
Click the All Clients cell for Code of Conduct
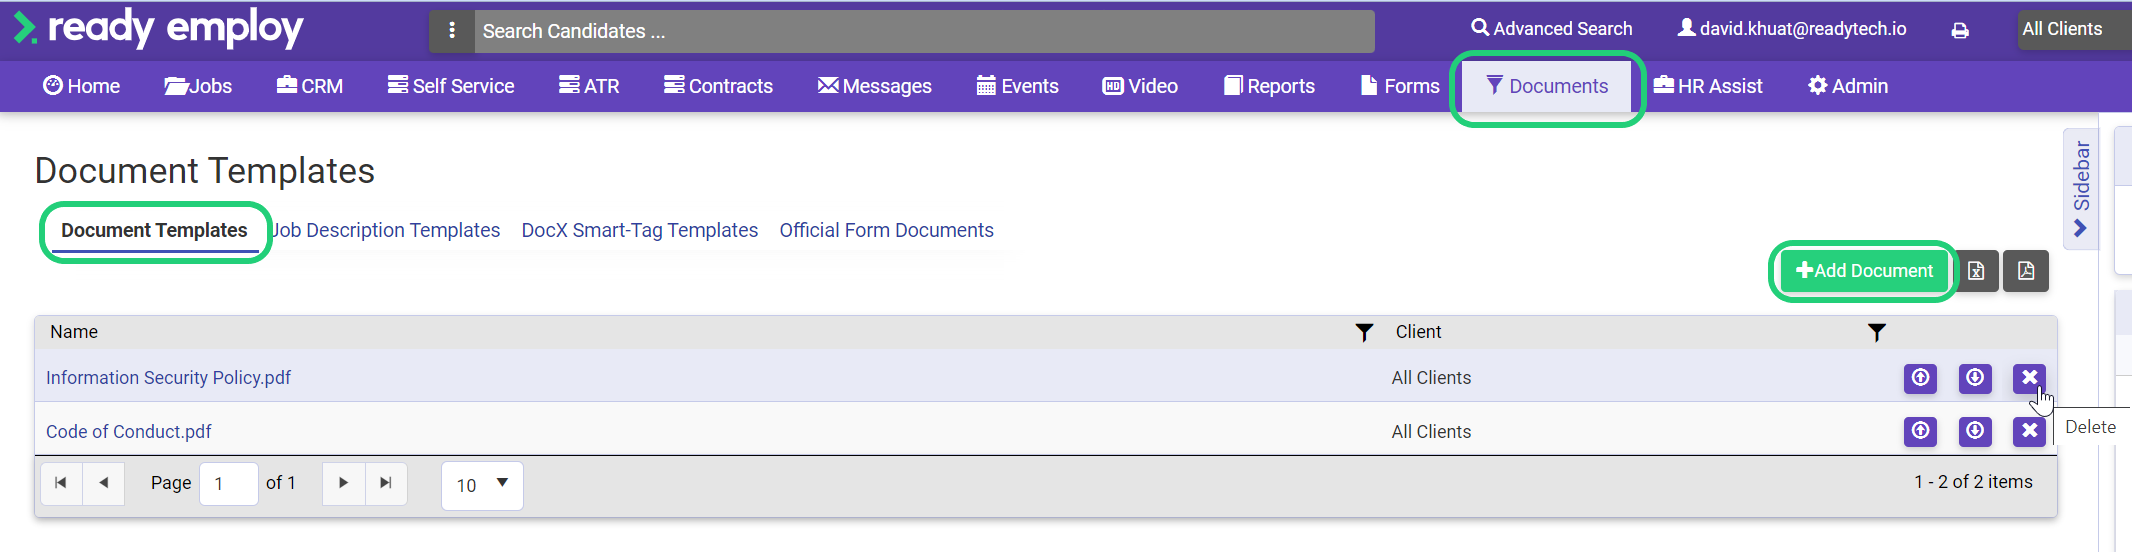click(1431, 432)
